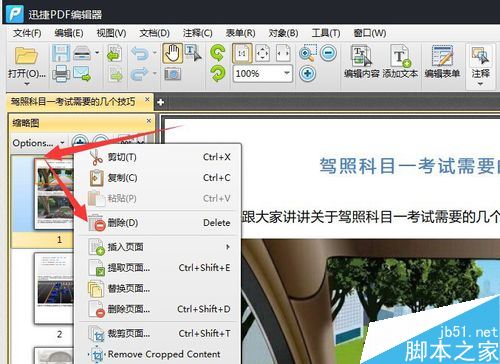Expand the dropdown arrow under 打开(O)
500x364 pixels.
pyautogui.click(x=27, y=83)
